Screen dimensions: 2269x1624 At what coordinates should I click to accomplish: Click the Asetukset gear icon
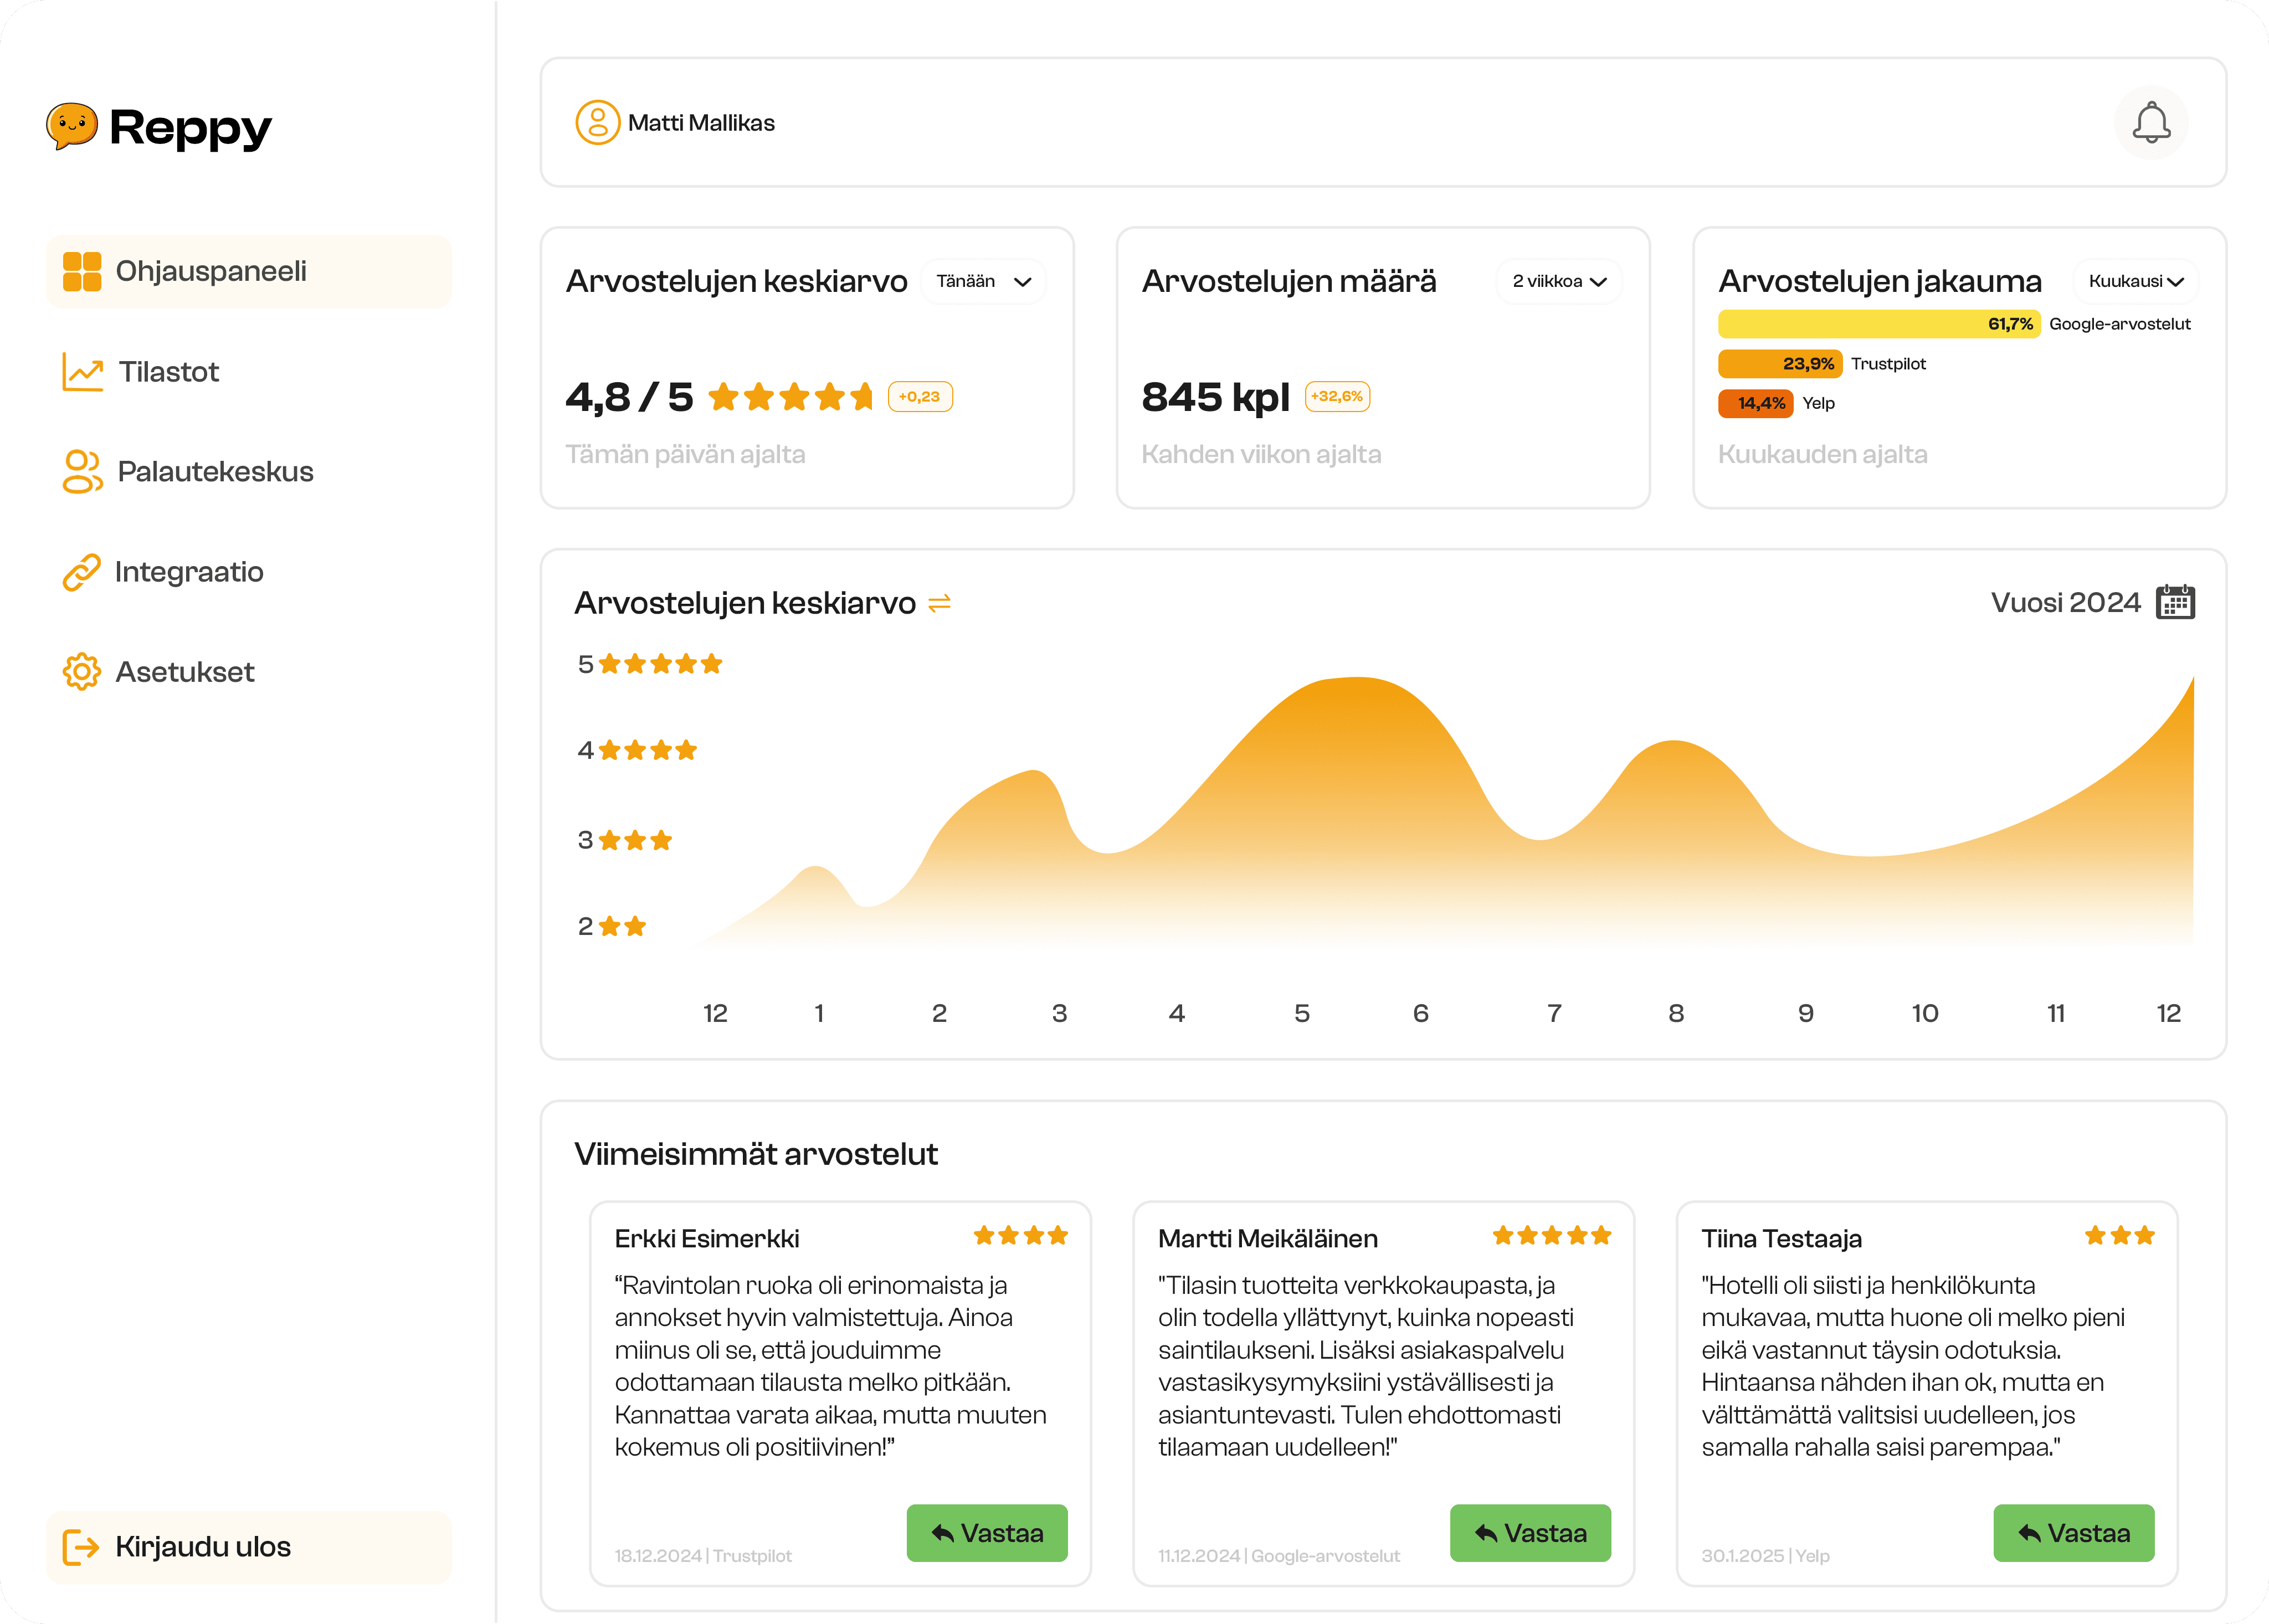(82, 672)
